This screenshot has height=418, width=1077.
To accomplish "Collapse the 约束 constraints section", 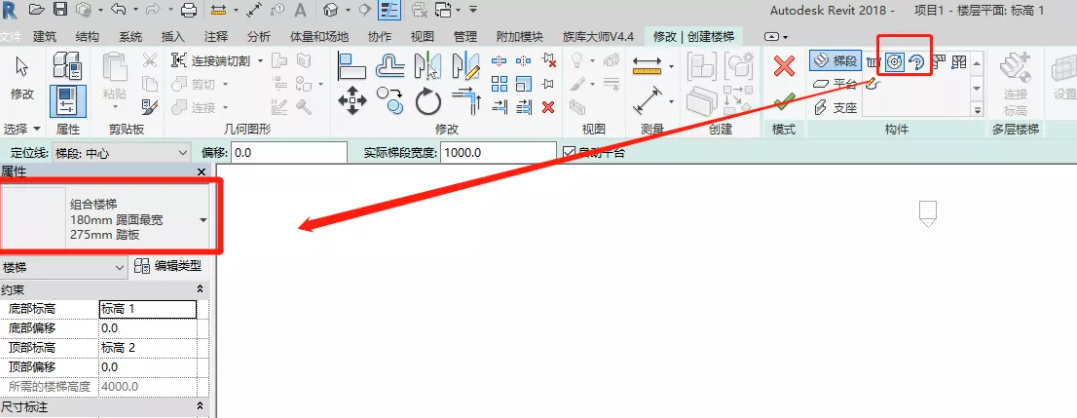I will click(x=200, y=289).
